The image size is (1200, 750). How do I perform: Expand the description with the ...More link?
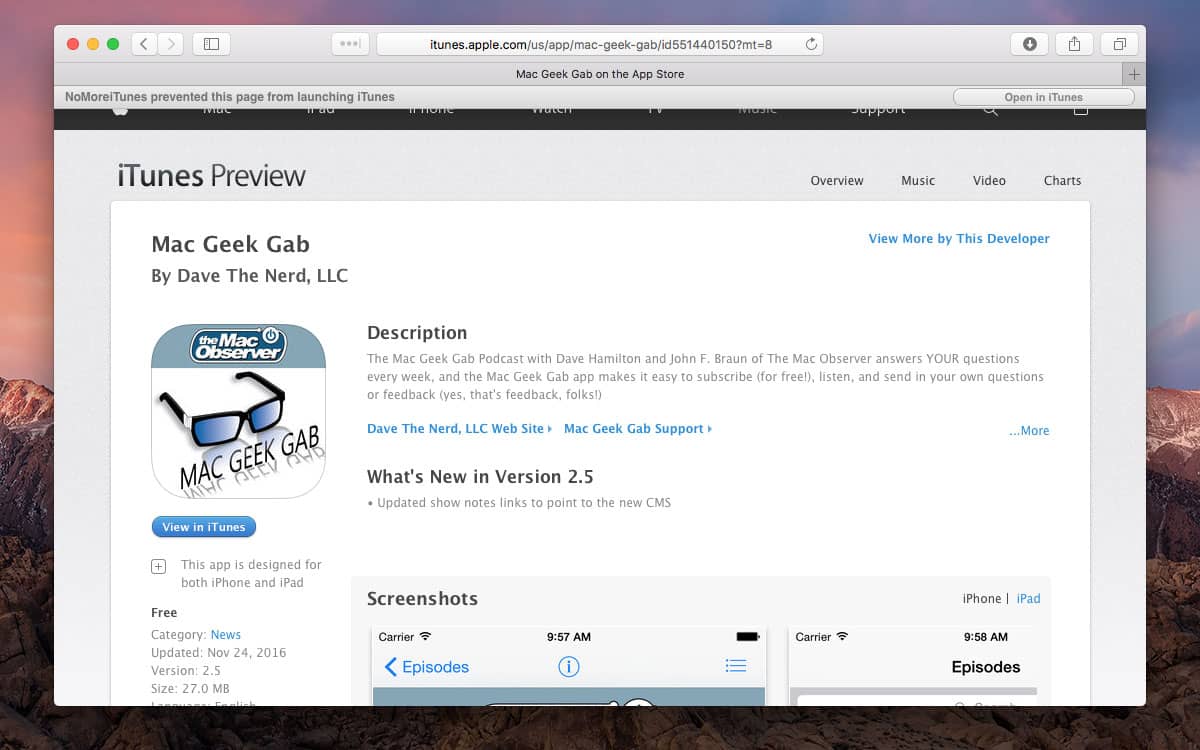1029,431
